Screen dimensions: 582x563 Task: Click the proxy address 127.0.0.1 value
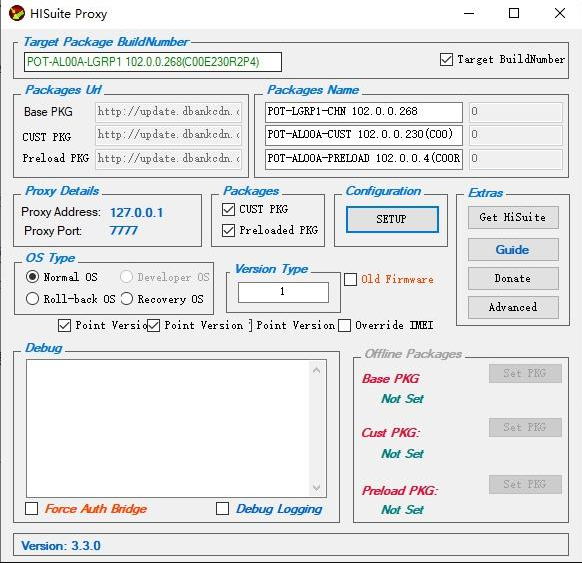coord(137,213)
